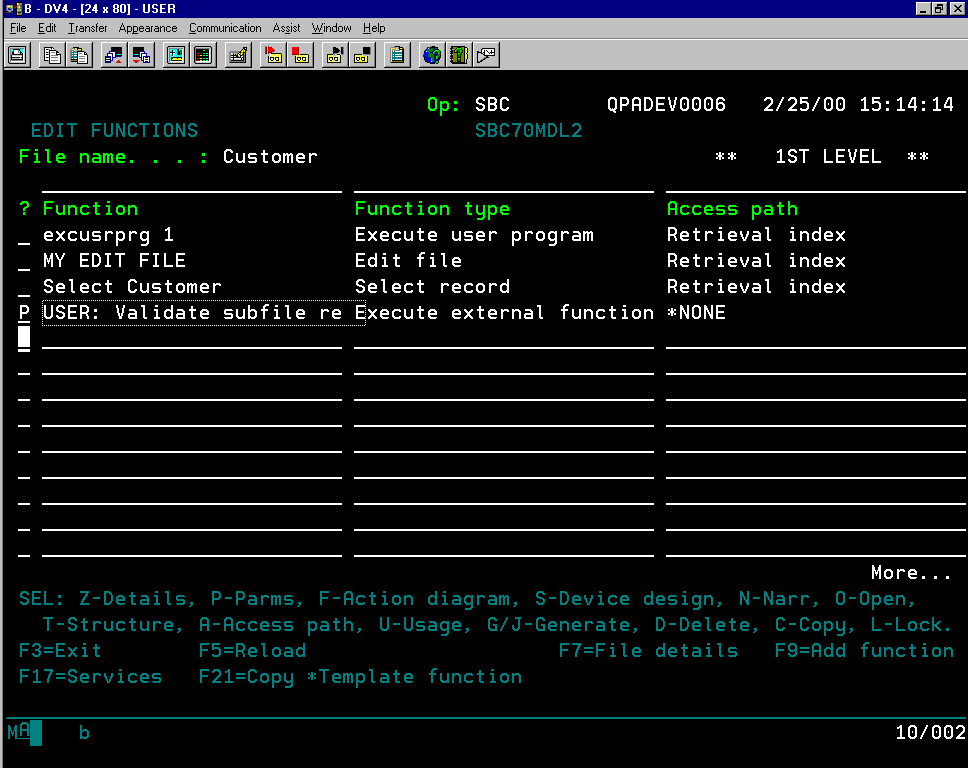The image size is (968, 768).
Task: Open the help index book icon
Action: point(457,55)
